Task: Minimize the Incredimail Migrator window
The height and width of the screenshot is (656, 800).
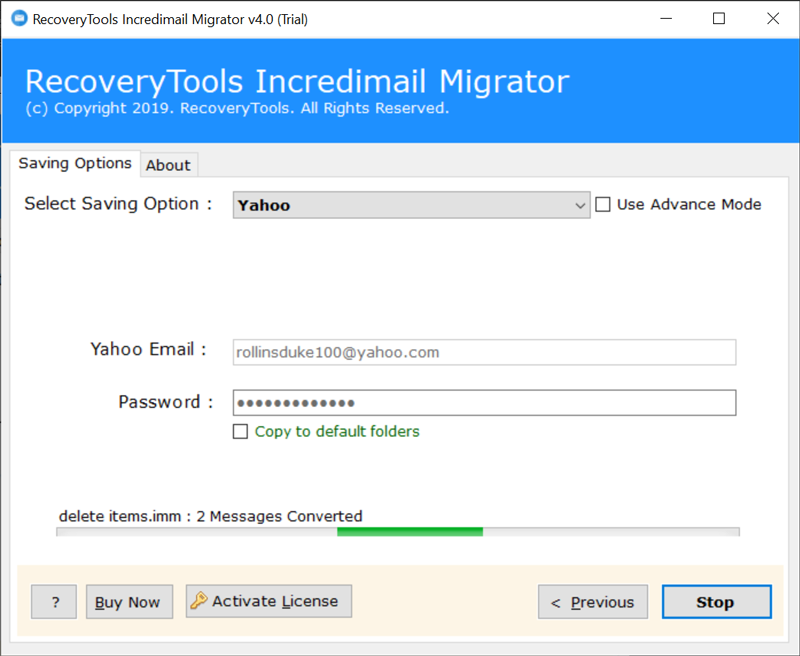Action: coord(666,19)
